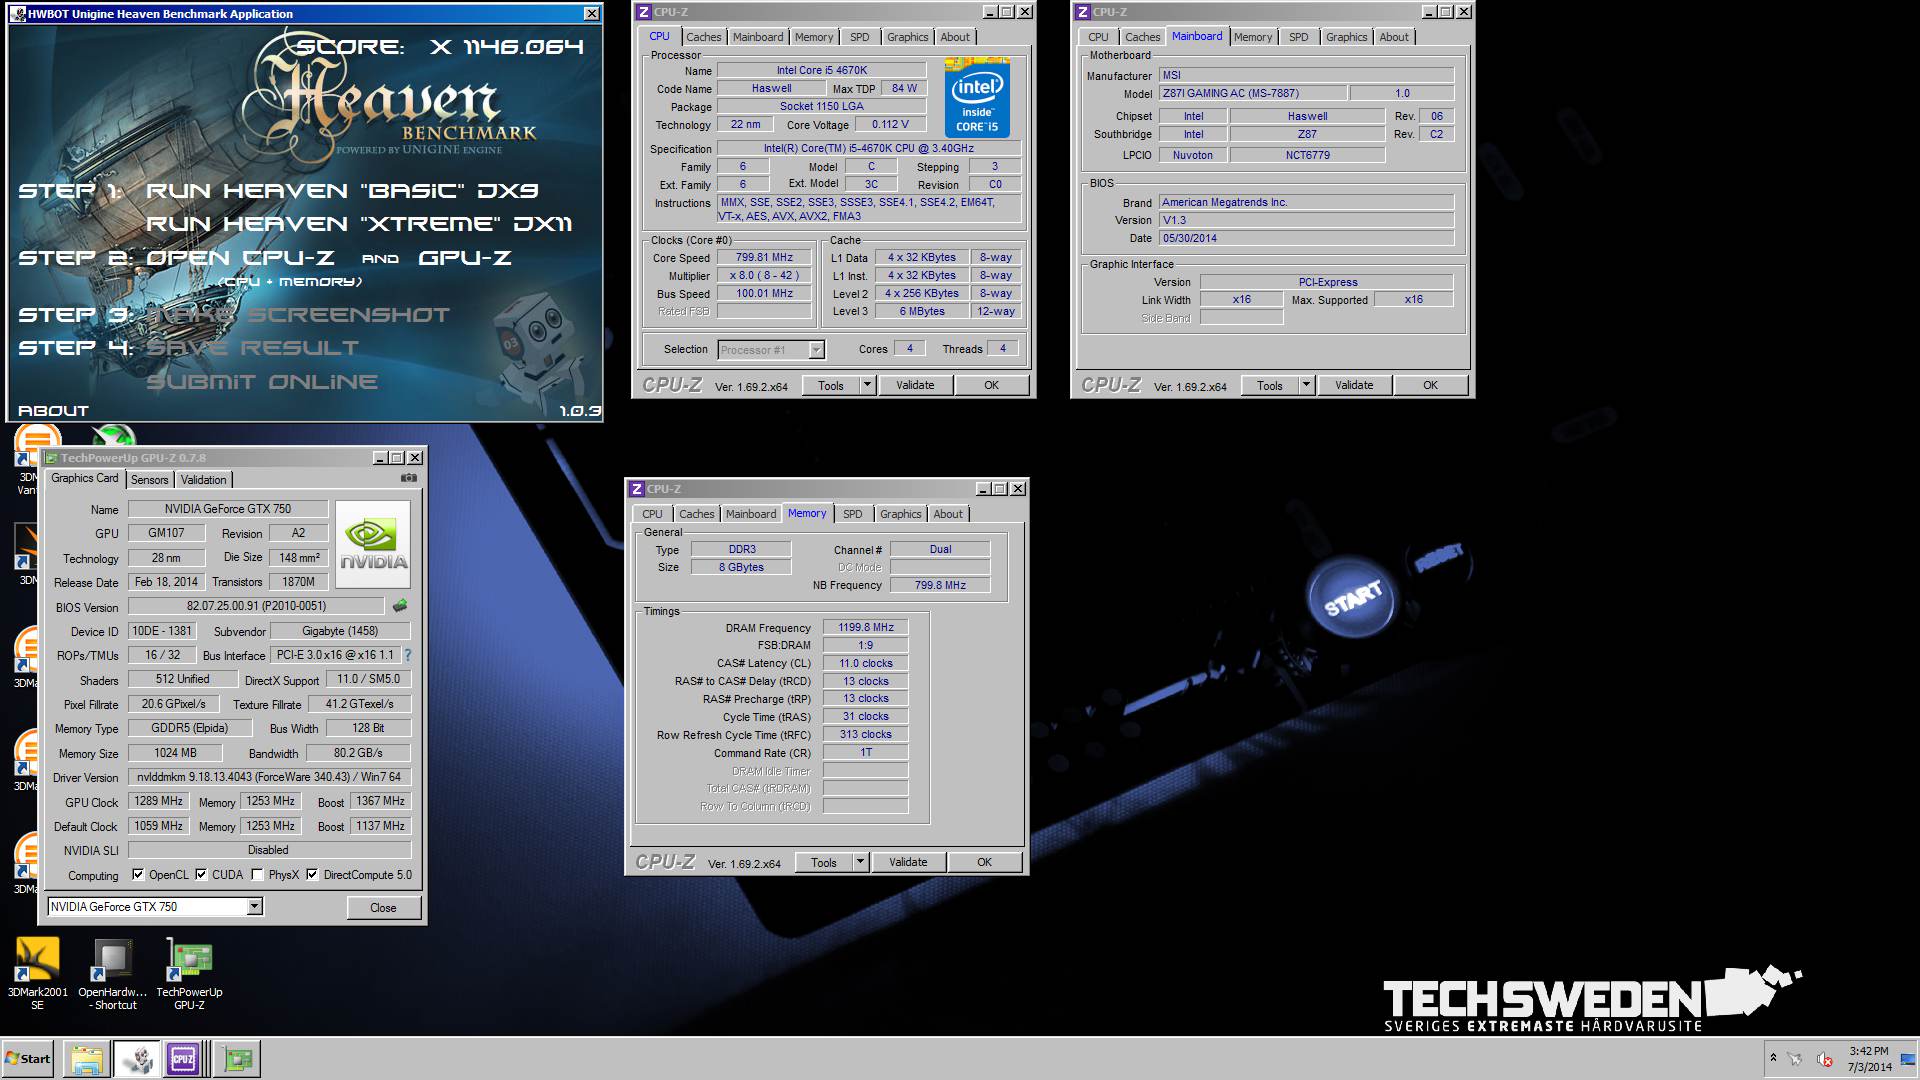Expand Tools dropdown arrow in CPU window
The image size is (1920, 1080).
[867, 385]
